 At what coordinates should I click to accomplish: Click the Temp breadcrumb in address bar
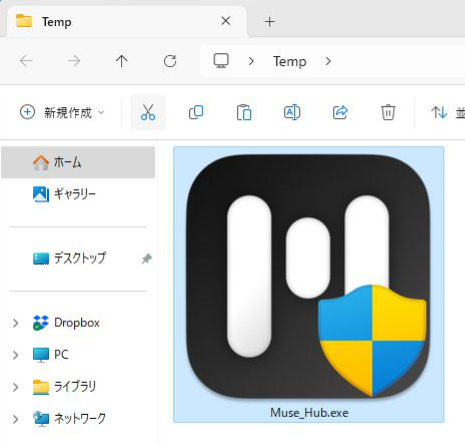[290, 61]
